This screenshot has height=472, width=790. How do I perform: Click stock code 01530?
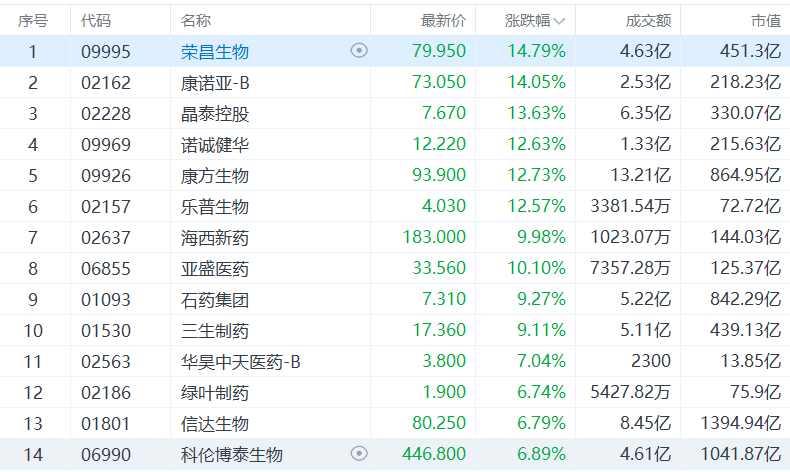106,331
